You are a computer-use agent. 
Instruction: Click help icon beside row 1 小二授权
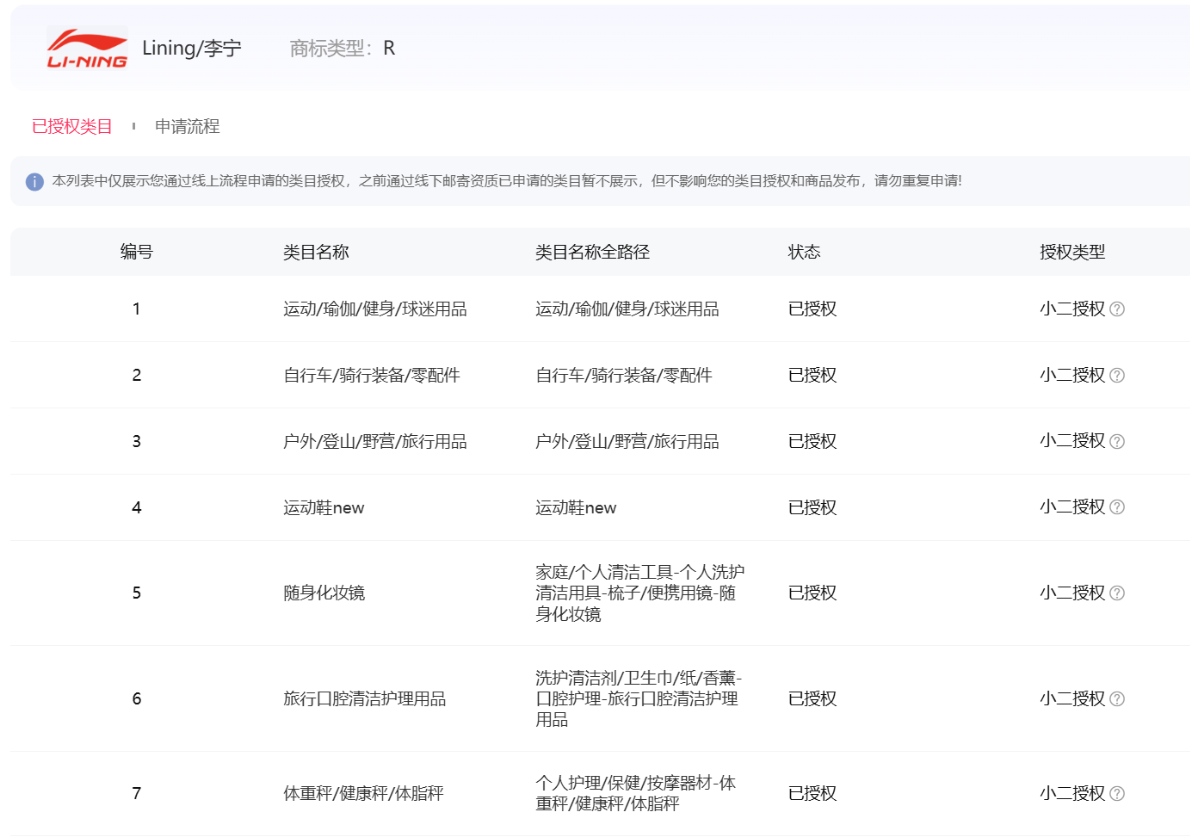tap(1117, 310)
